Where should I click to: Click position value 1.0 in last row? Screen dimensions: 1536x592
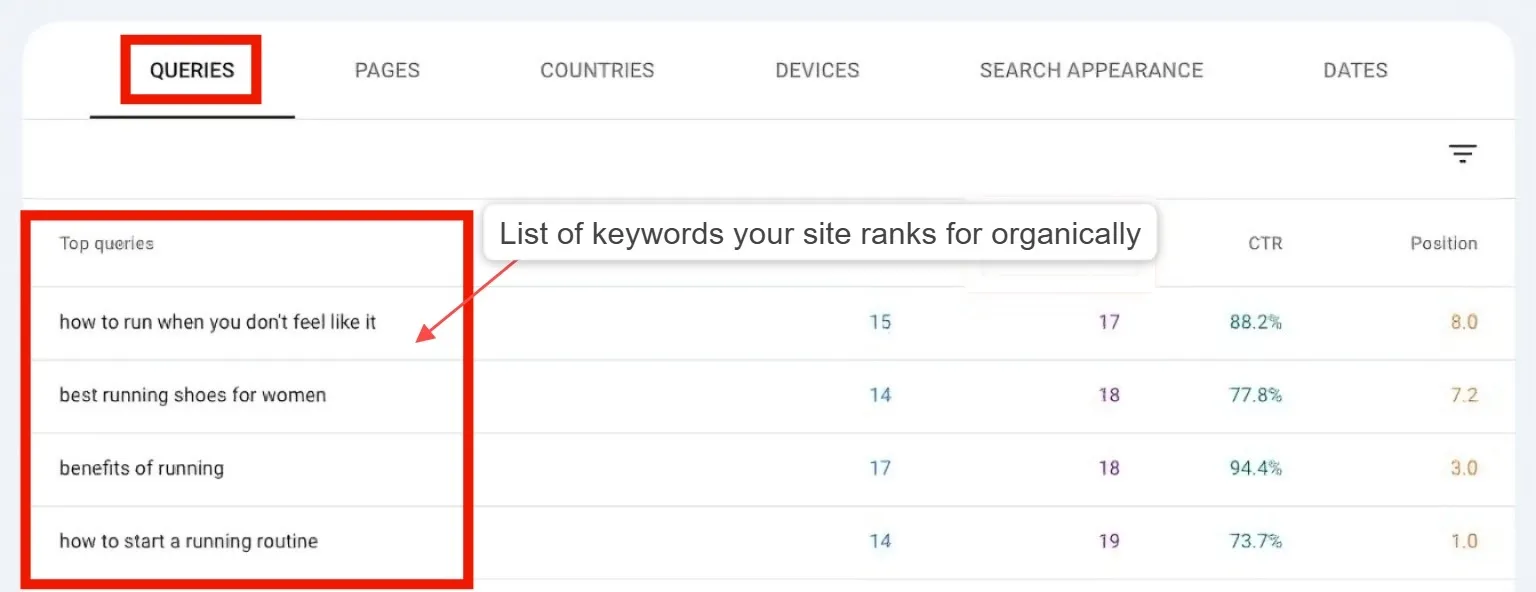pyautogui.click(x=1464, y=541)
